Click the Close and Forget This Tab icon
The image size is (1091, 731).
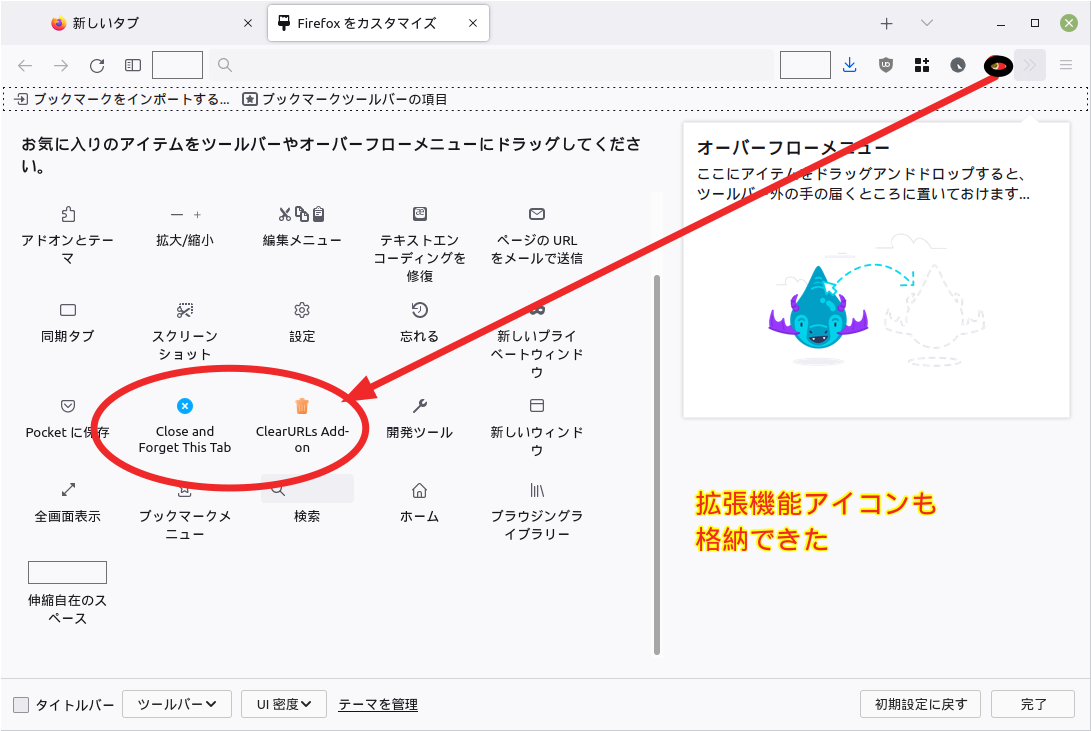point(184,406)
